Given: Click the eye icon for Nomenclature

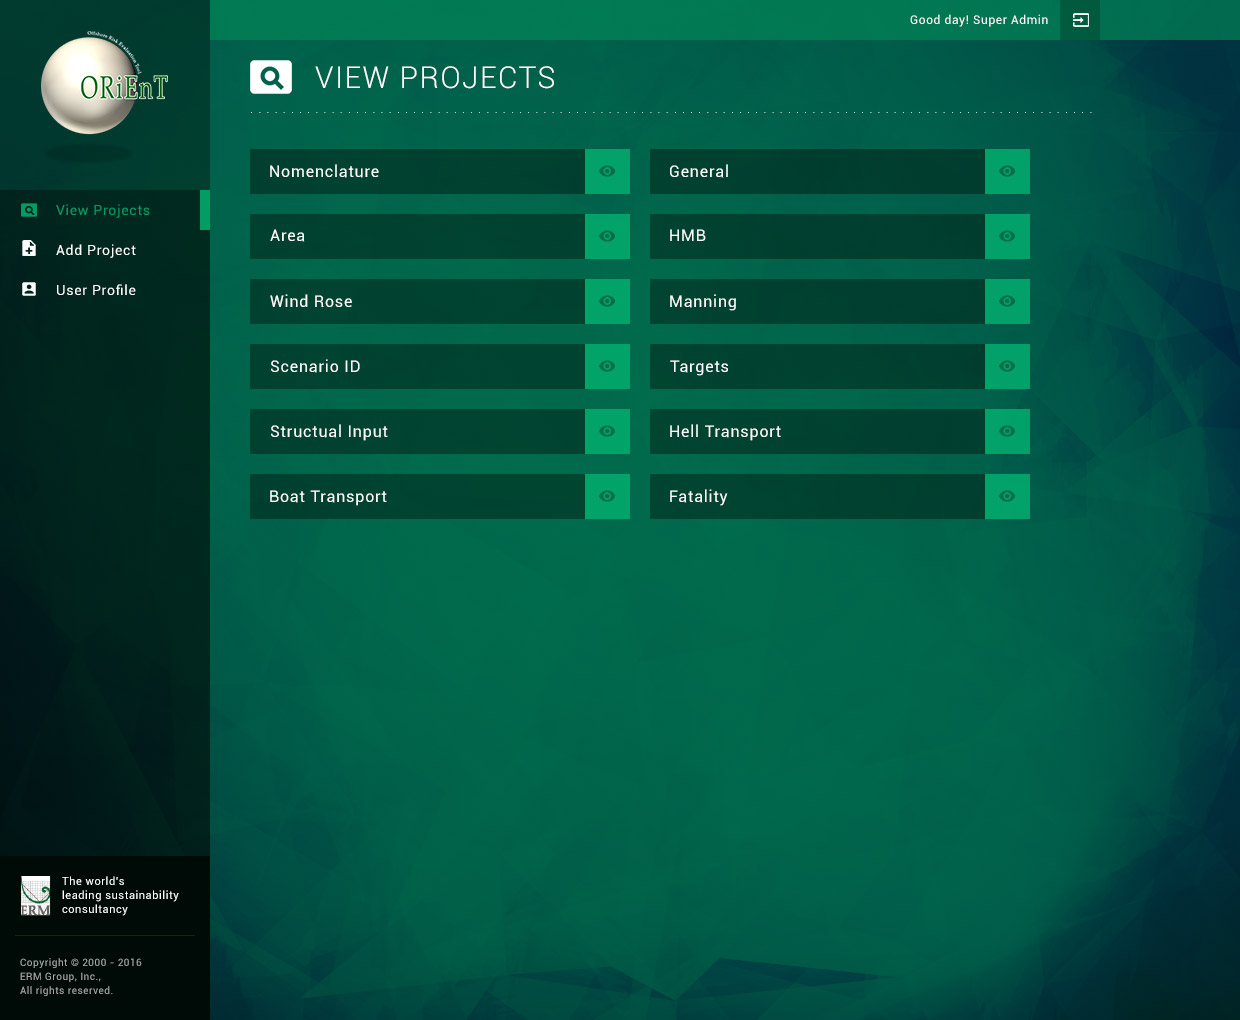Looking at the screenshot, I should point(607,172).
